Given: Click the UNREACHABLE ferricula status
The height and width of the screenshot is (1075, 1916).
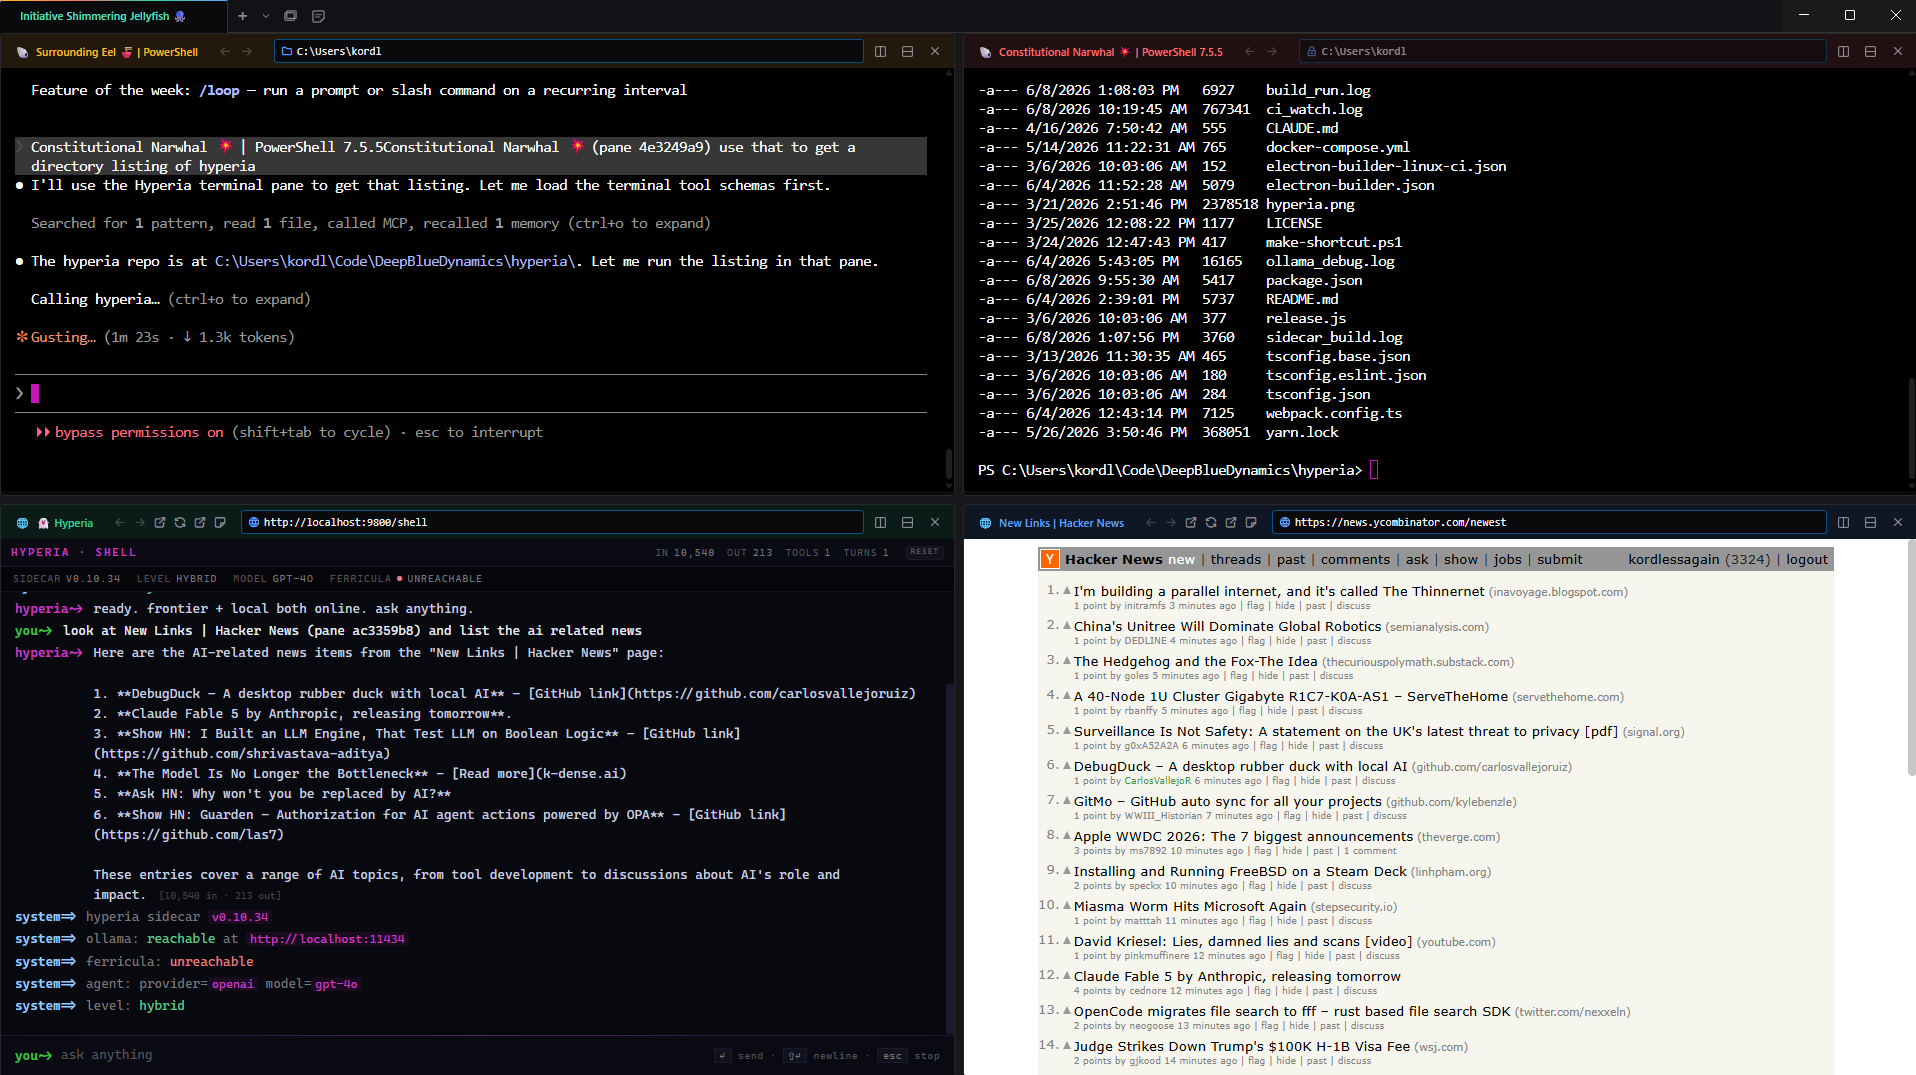Looking at the screenshot, I should click(x=444, y=579).
